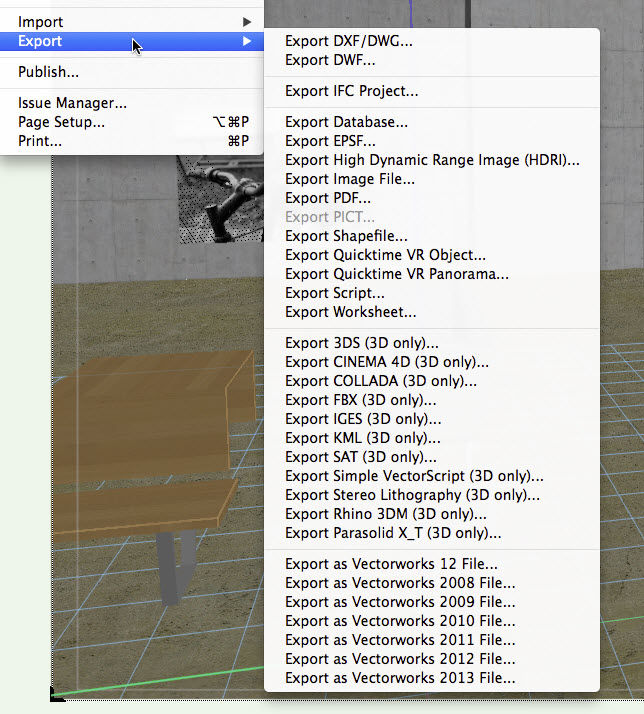
Task: Select Export PDF...
Action: click(x=432, y=198)
